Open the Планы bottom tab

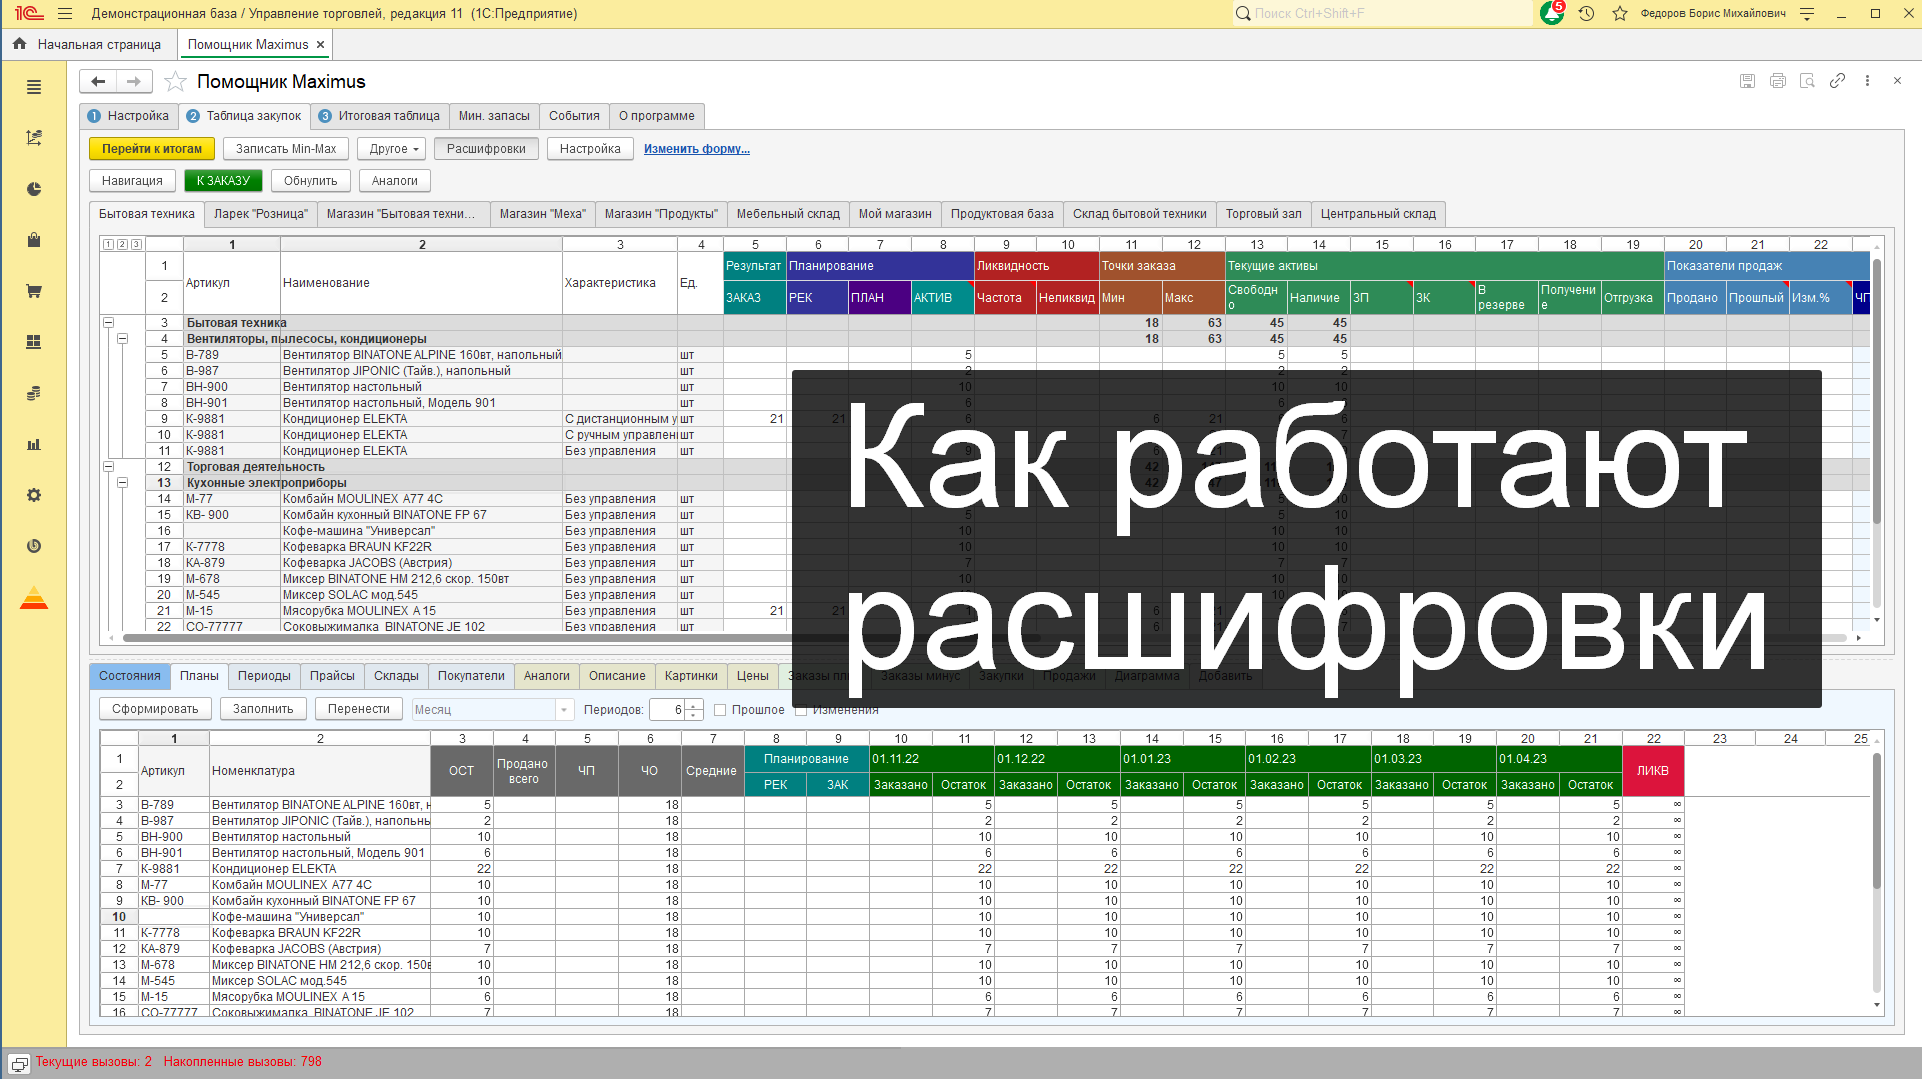click(199, 676)
